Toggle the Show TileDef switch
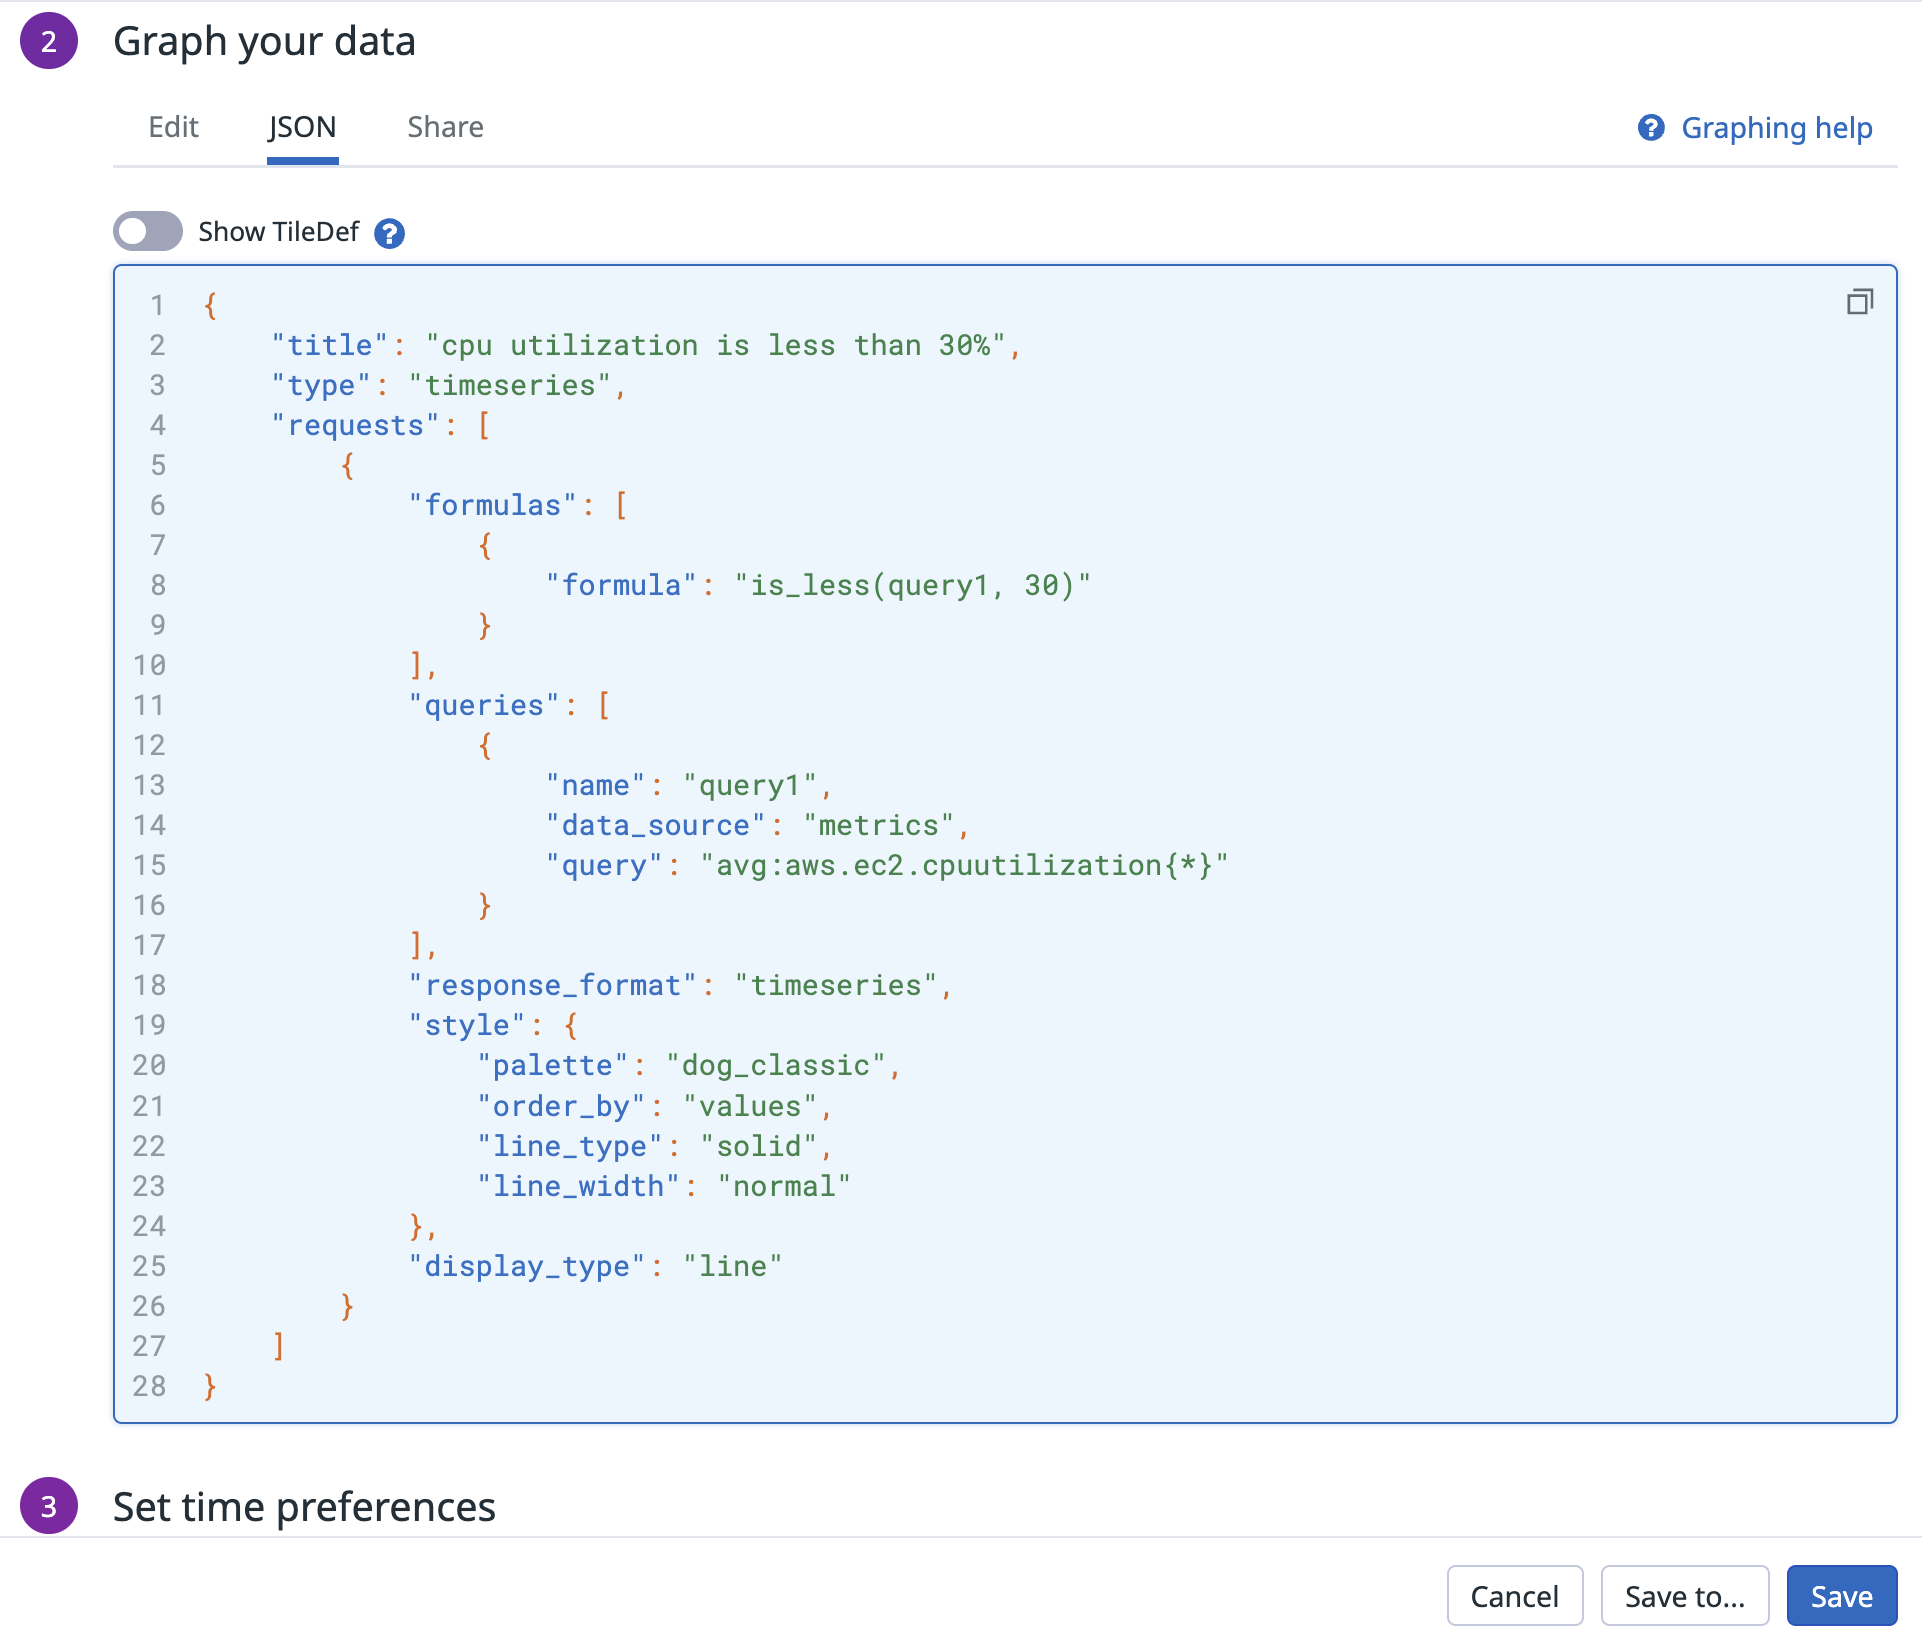Screen dimensions: 1922x1646 pyautogui.click(x=148, y=231)
